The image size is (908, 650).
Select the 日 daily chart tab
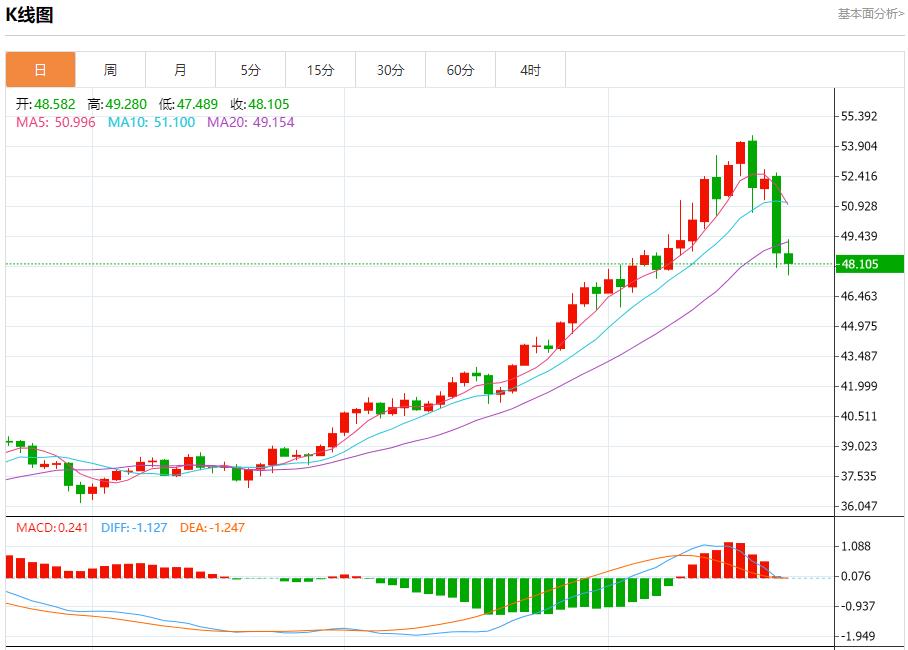click(x=40, y=70)
